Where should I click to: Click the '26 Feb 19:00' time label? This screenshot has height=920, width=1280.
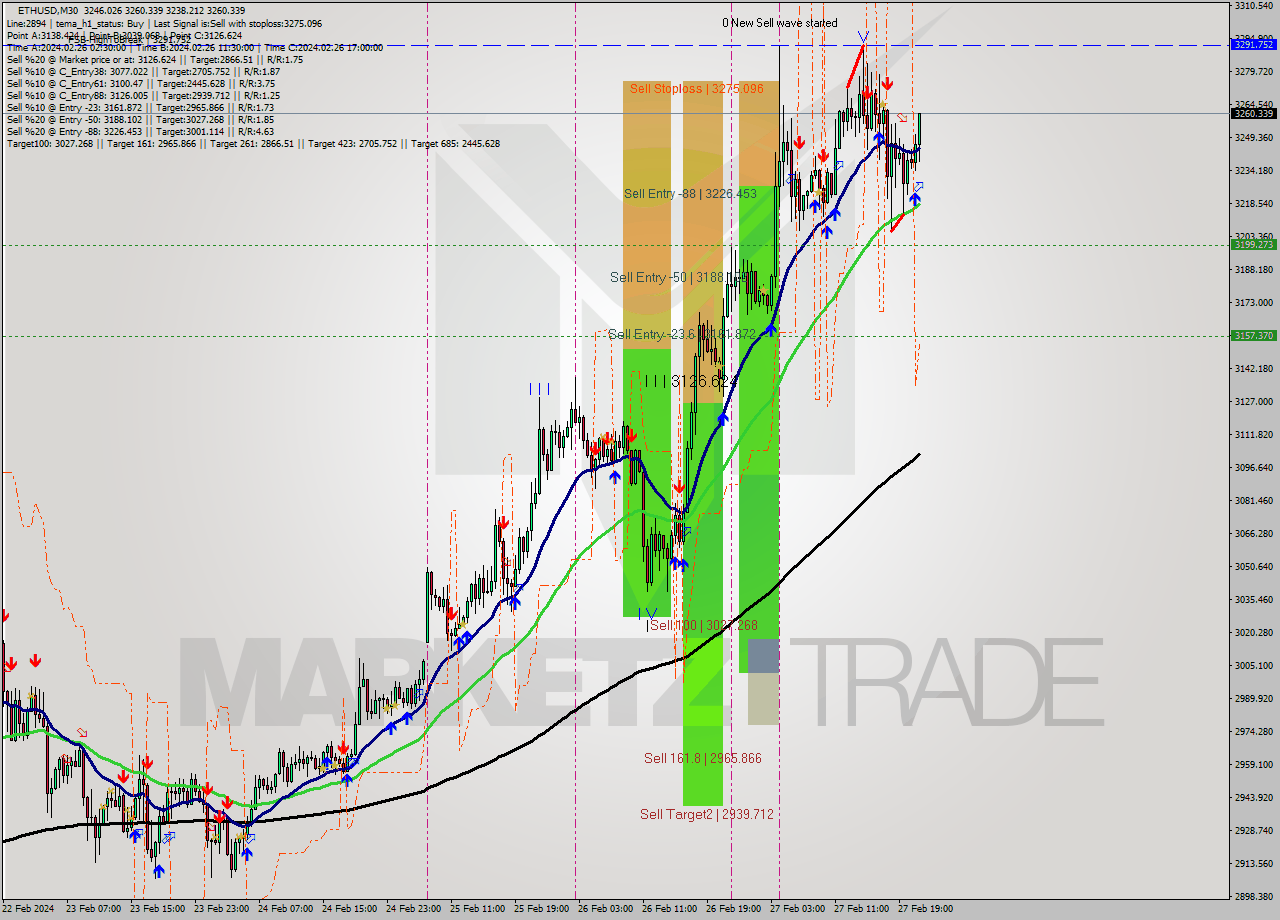coord(733,909)
